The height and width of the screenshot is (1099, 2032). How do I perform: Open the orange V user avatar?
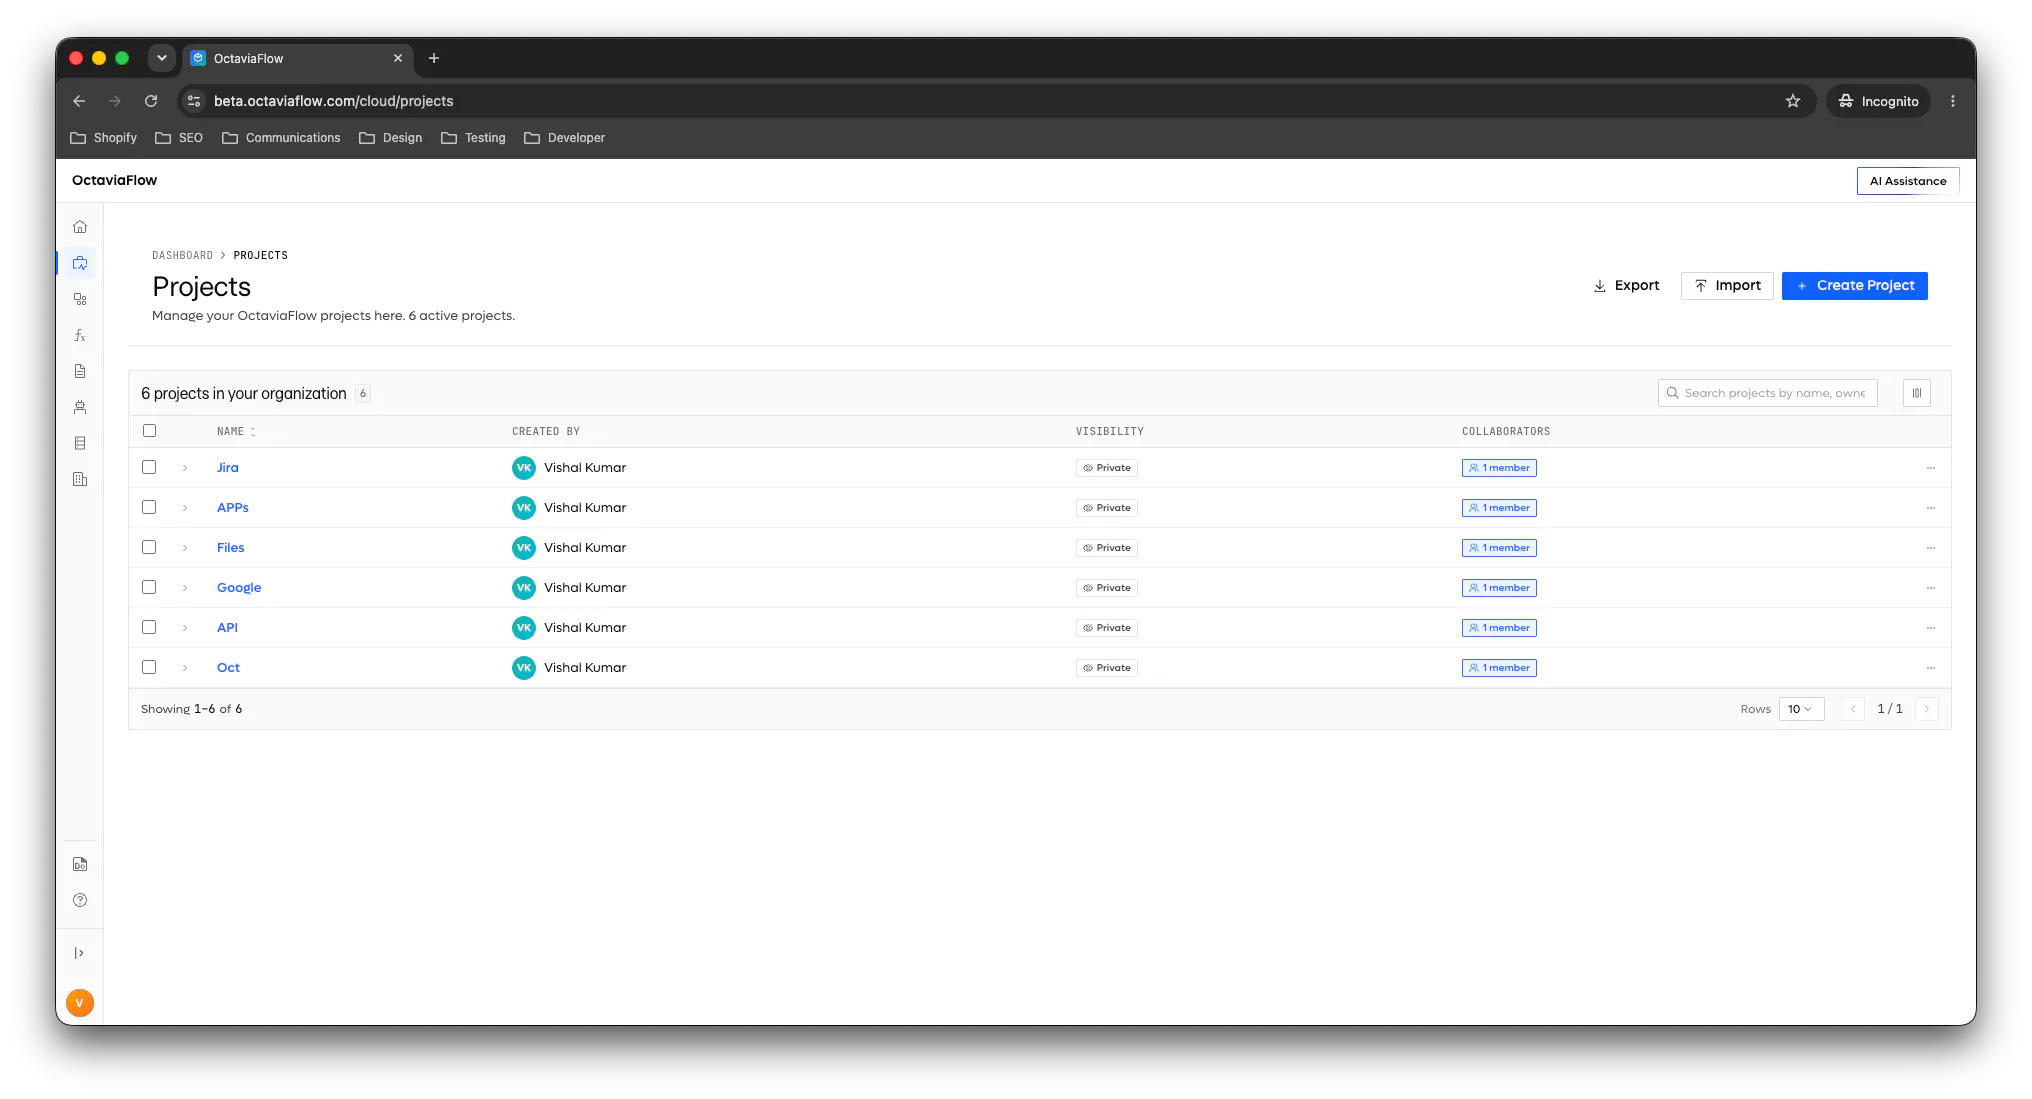pyautogui.click(x=80, y=1003)
